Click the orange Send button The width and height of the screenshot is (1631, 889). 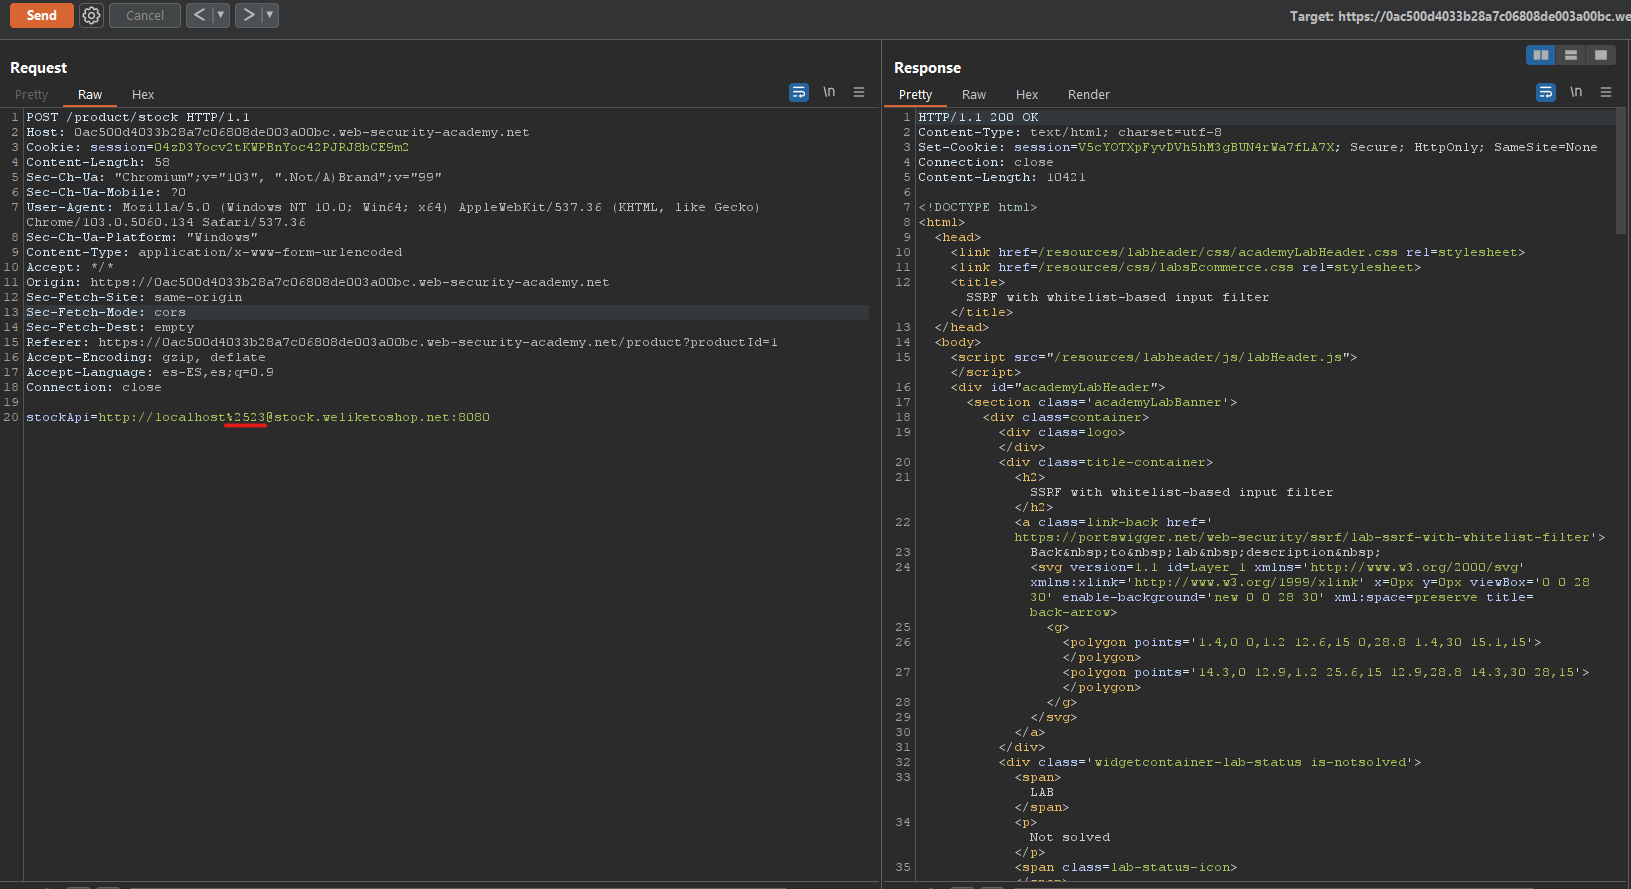pyautogui.click(x=41, y=15)
